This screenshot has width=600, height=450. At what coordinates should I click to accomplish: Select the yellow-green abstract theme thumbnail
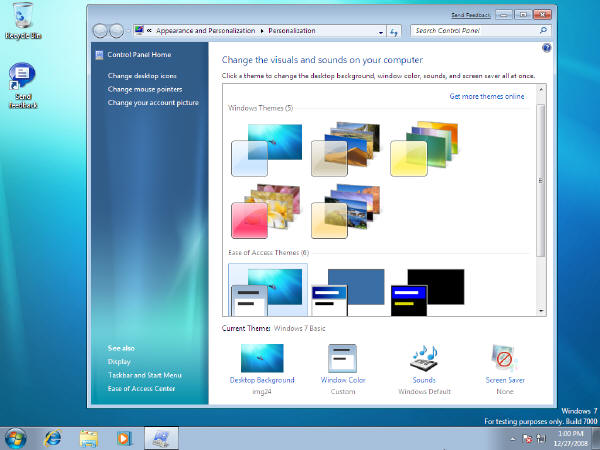[424, 150]
